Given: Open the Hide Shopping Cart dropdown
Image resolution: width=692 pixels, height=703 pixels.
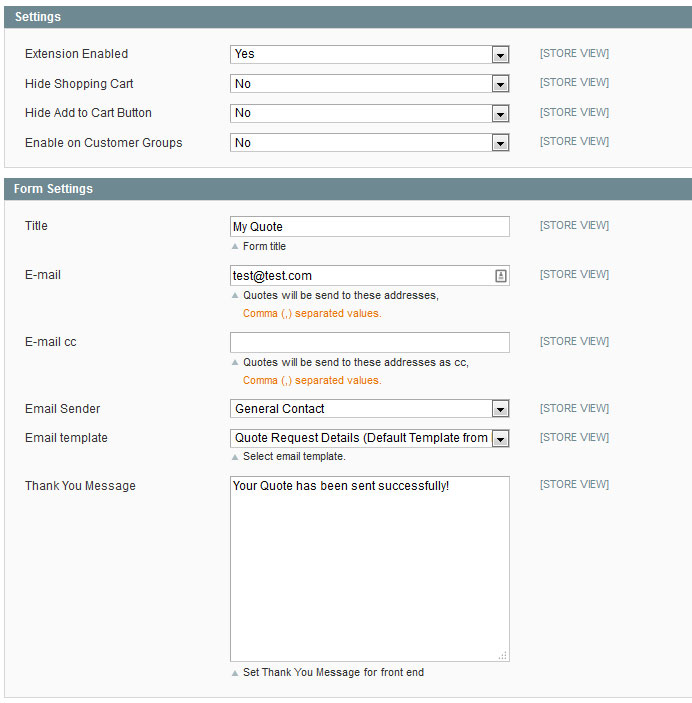Looking at the screenshot, I should click(370, 84).
